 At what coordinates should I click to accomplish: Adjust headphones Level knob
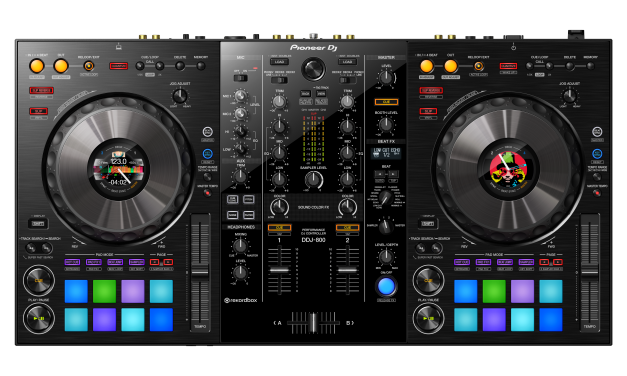[x=240, y=272]
